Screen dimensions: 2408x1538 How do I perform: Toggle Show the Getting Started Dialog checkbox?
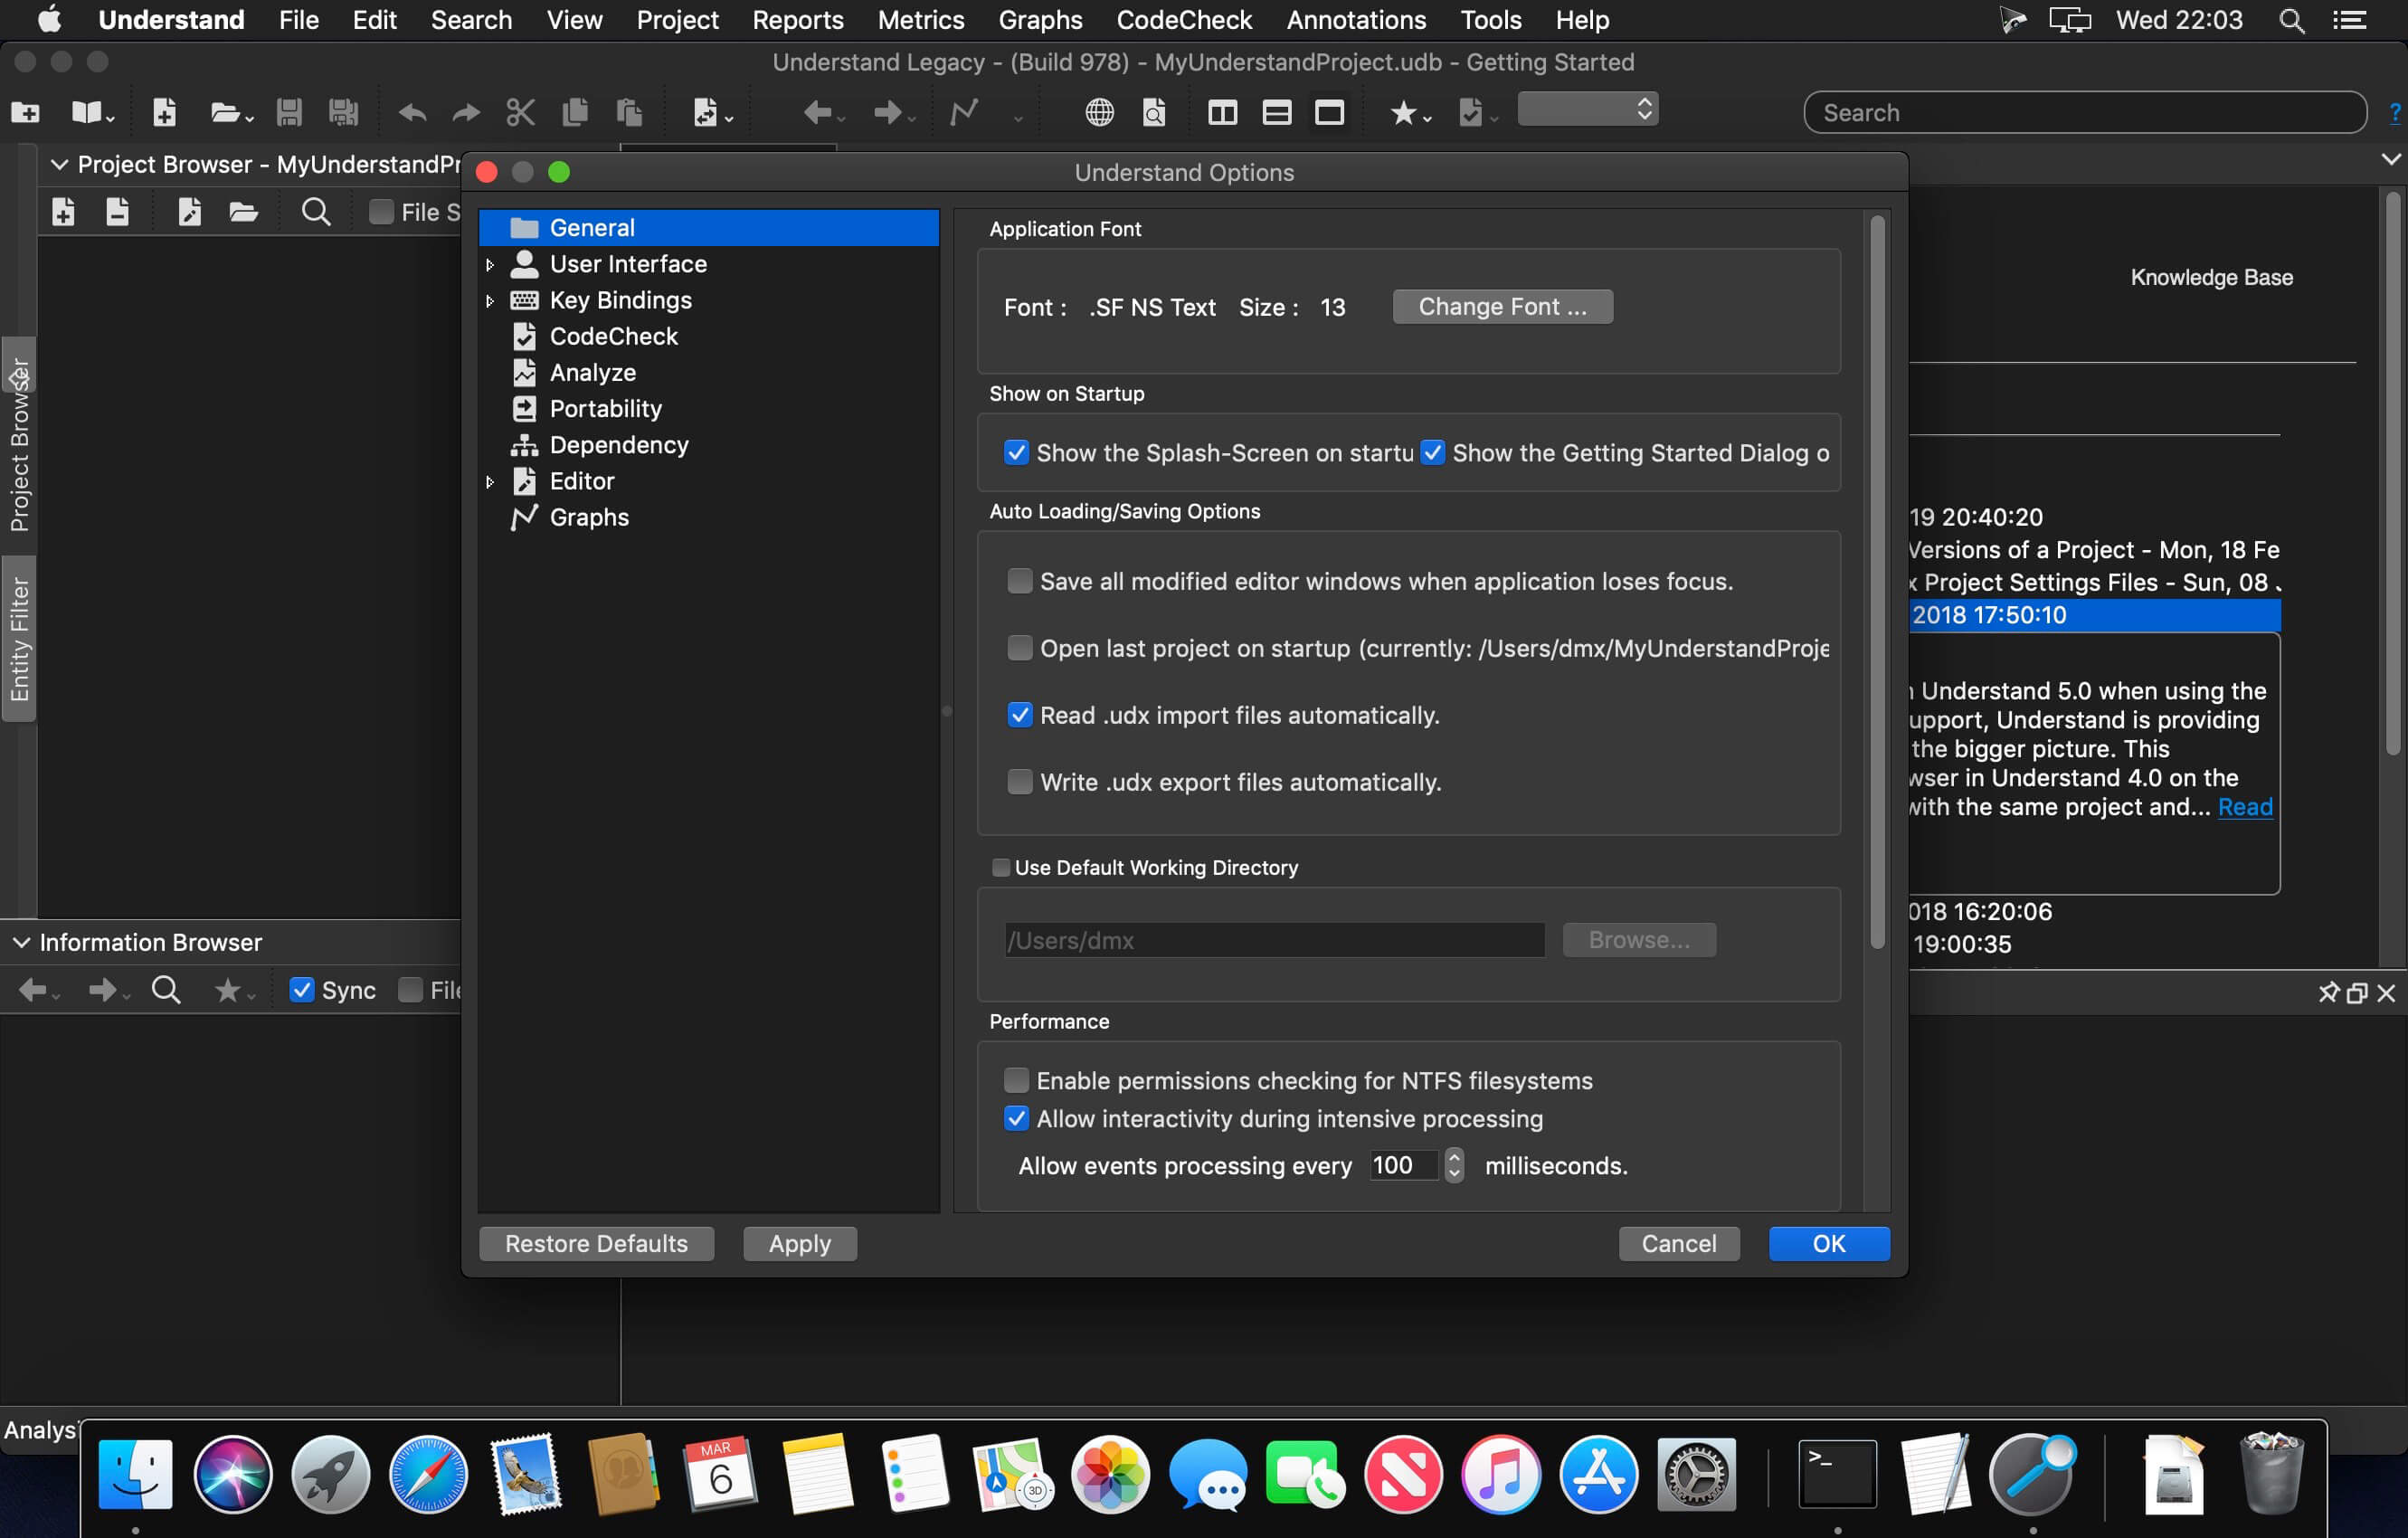pyautogui.click(x=1432, y=453)
